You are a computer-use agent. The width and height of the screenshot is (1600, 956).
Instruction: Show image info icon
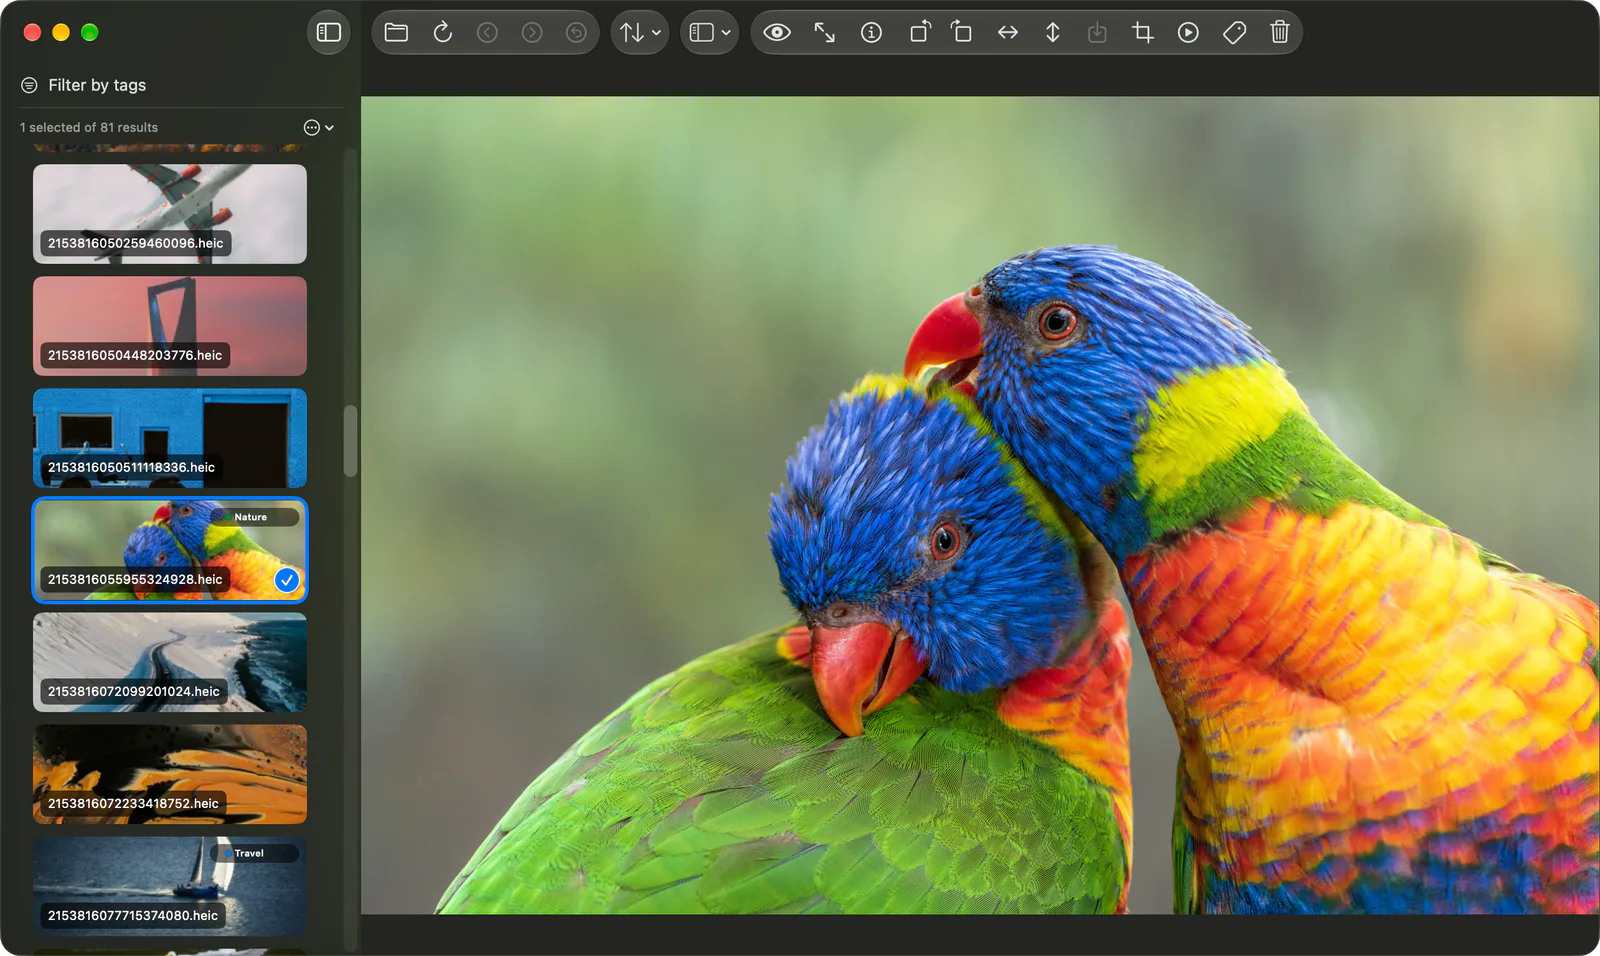(x=871, y=33)
